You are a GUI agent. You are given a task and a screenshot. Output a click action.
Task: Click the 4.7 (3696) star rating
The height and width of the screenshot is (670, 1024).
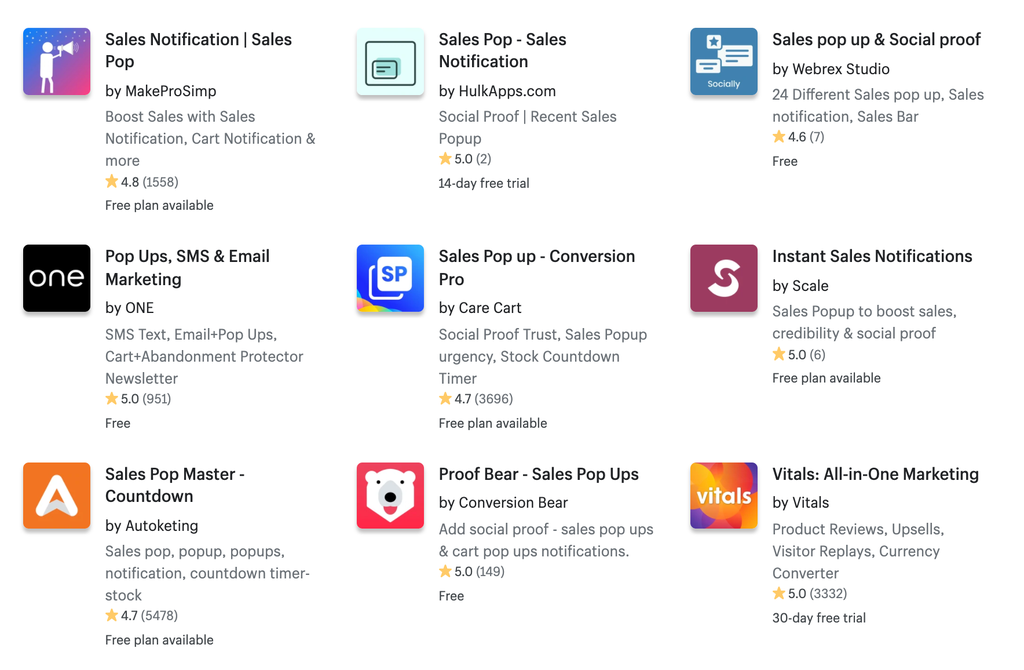coord(476,399)
